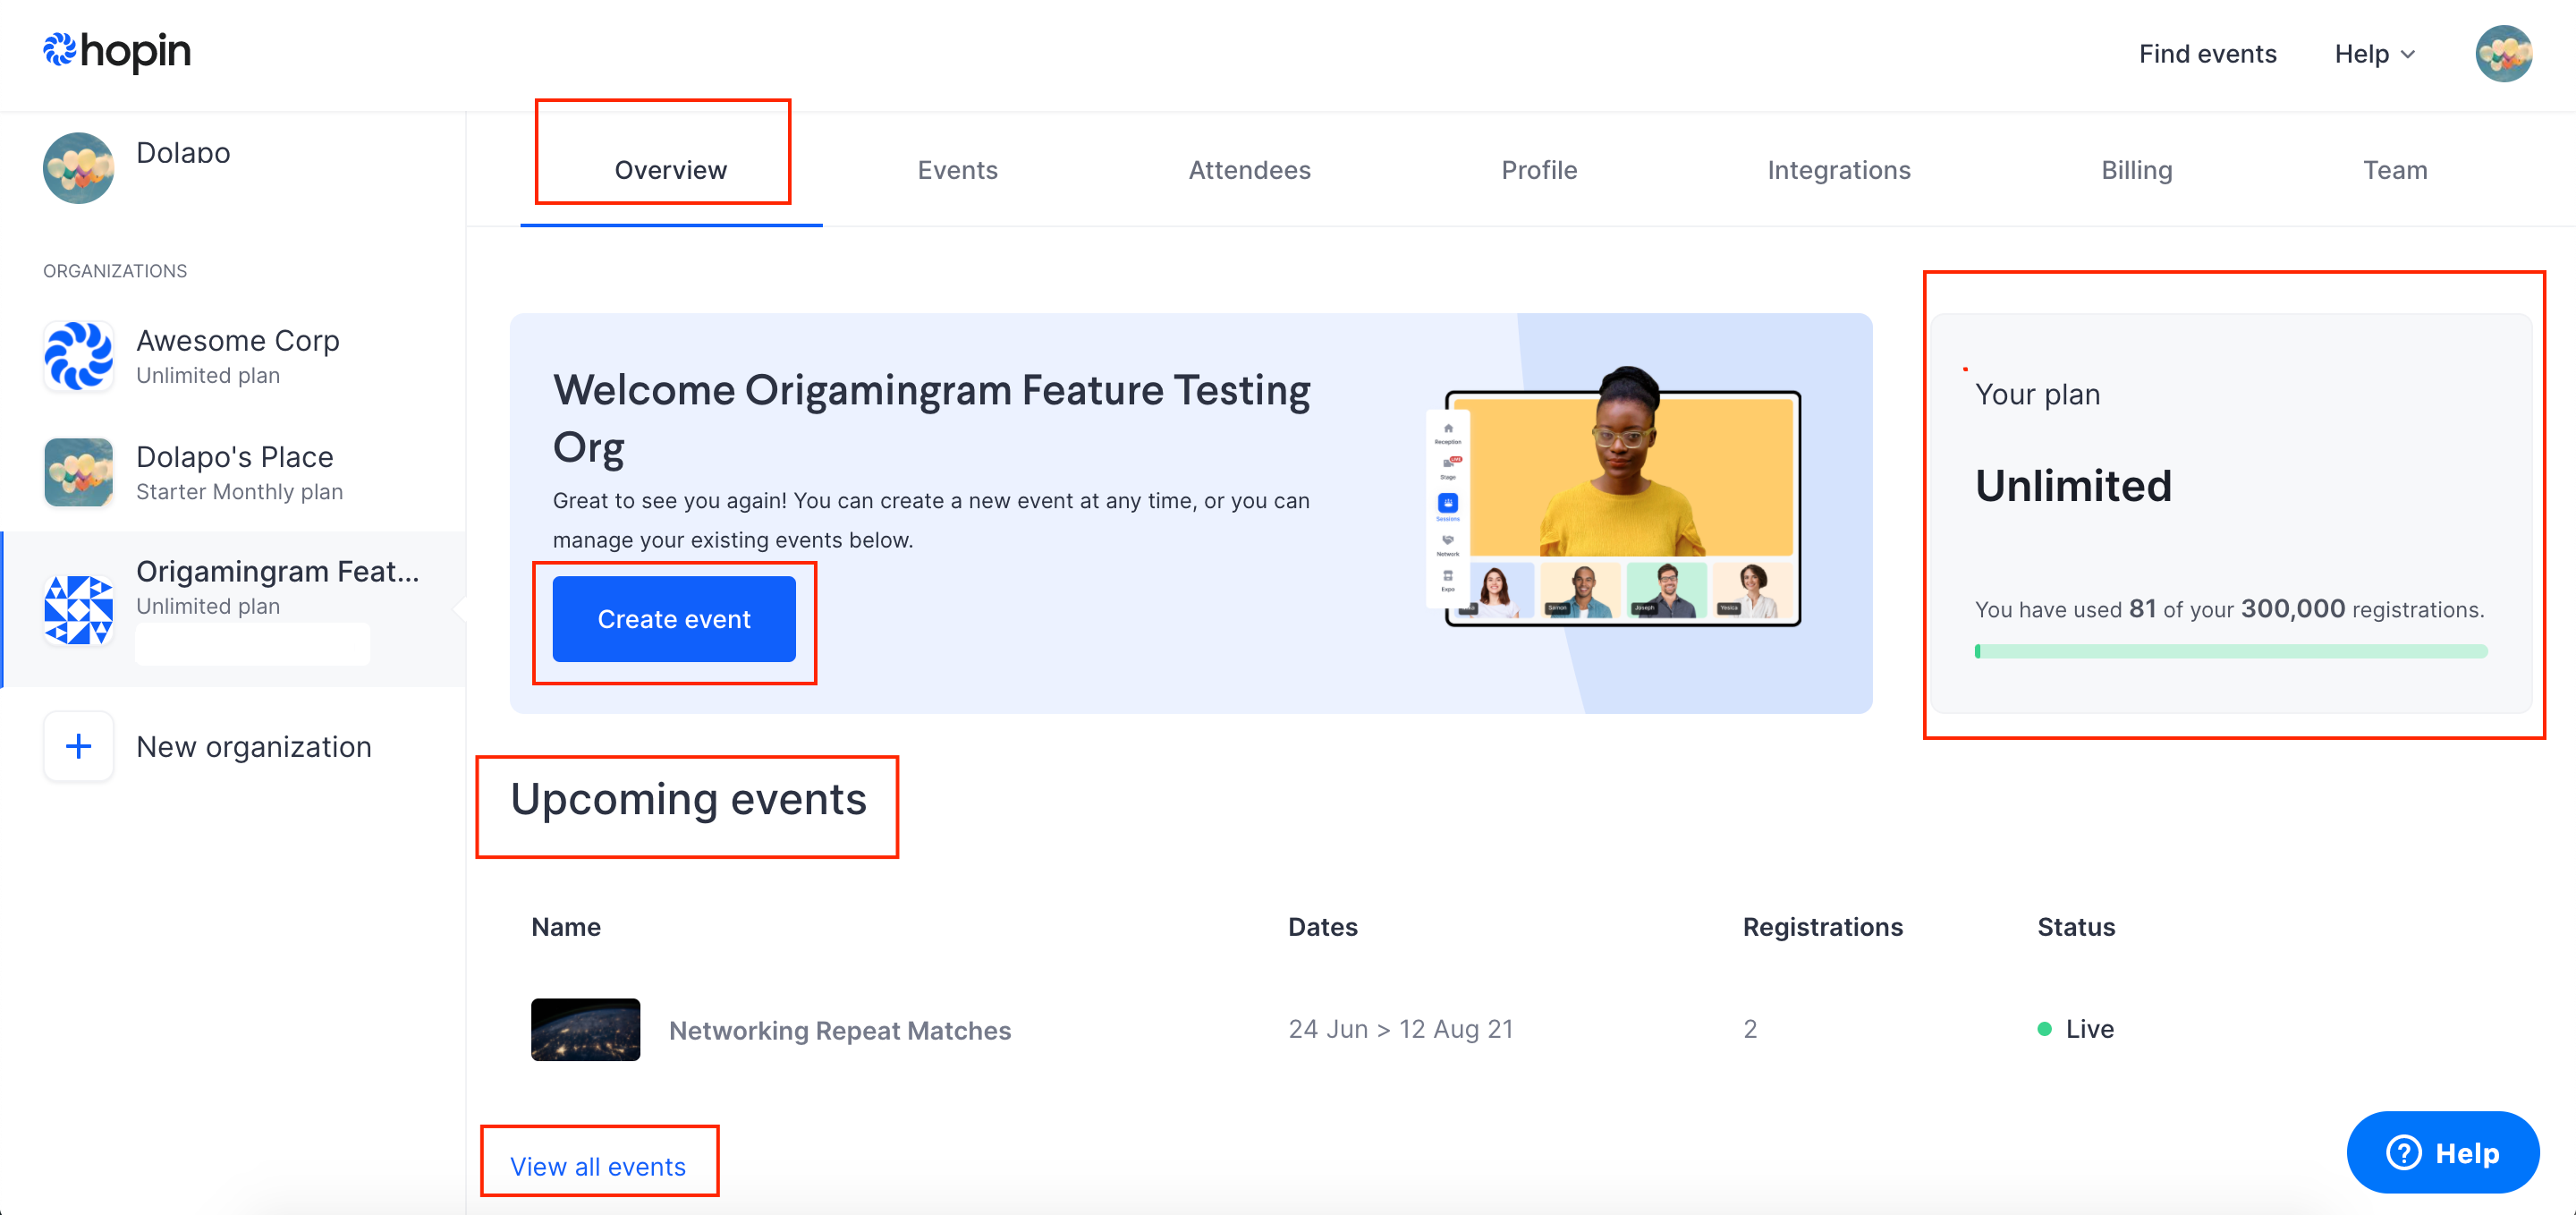2576x1215 pixels.
Task: Open the Help dropdown in header
Action: click(x=2375, y=54)
